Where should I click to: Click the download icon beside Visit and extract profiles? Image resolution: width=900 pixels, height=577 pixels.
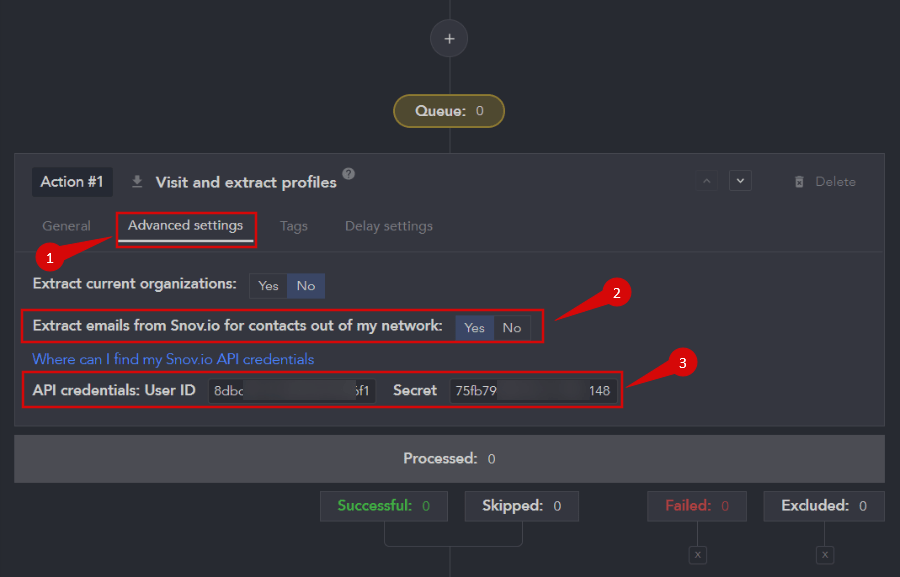coord(137,182)
